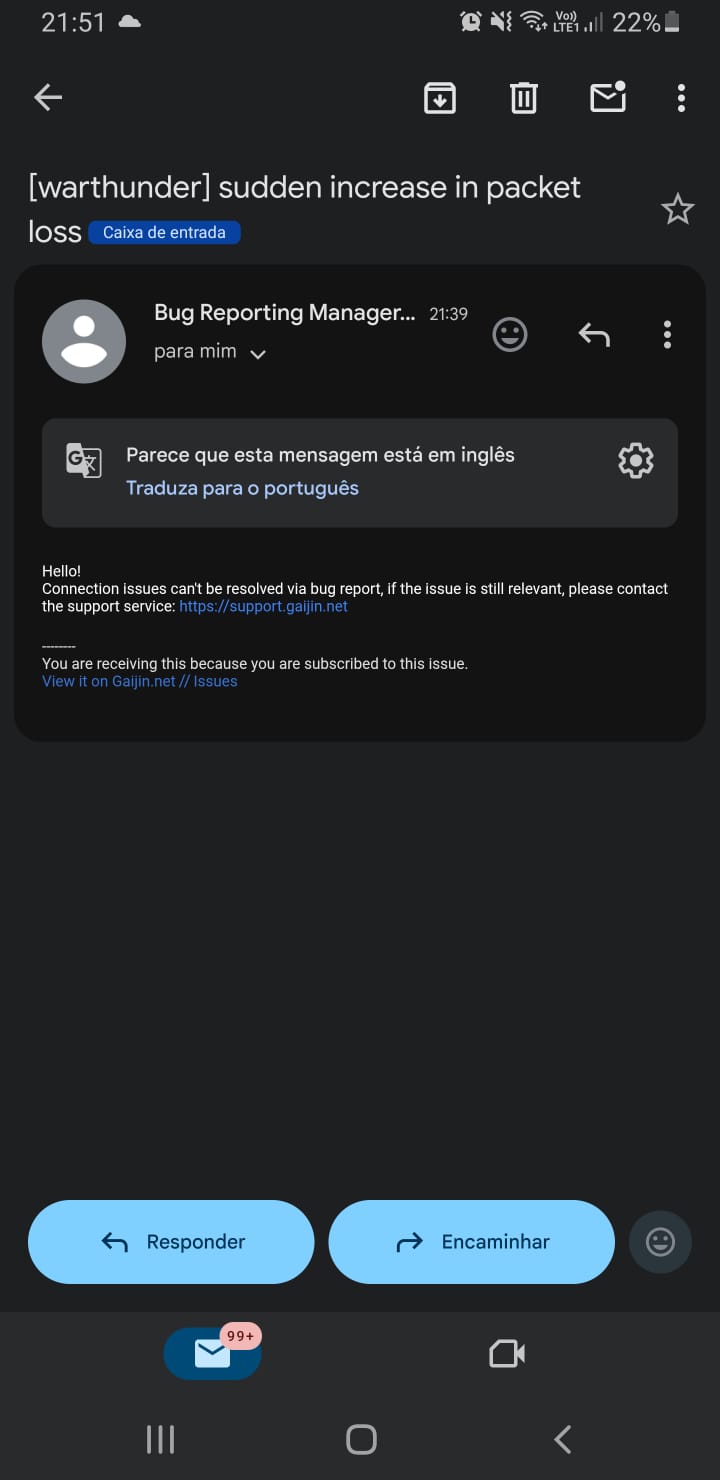This screenshot has height=1480, width=720.
Task: Add emoji reaction next to sender name
Action: click(510, 334)
